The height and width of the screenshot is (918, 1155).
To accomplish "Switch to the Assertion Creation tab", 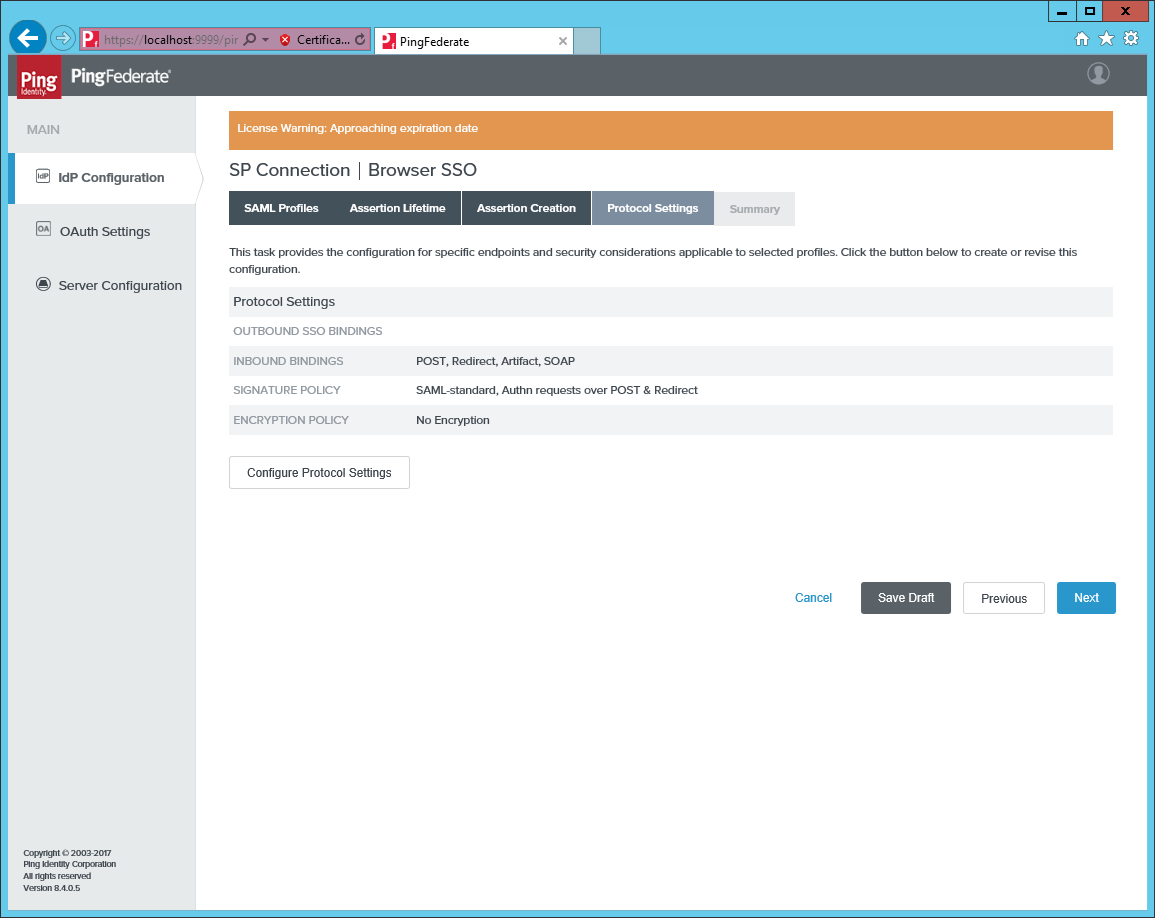I will coord(527,209).
